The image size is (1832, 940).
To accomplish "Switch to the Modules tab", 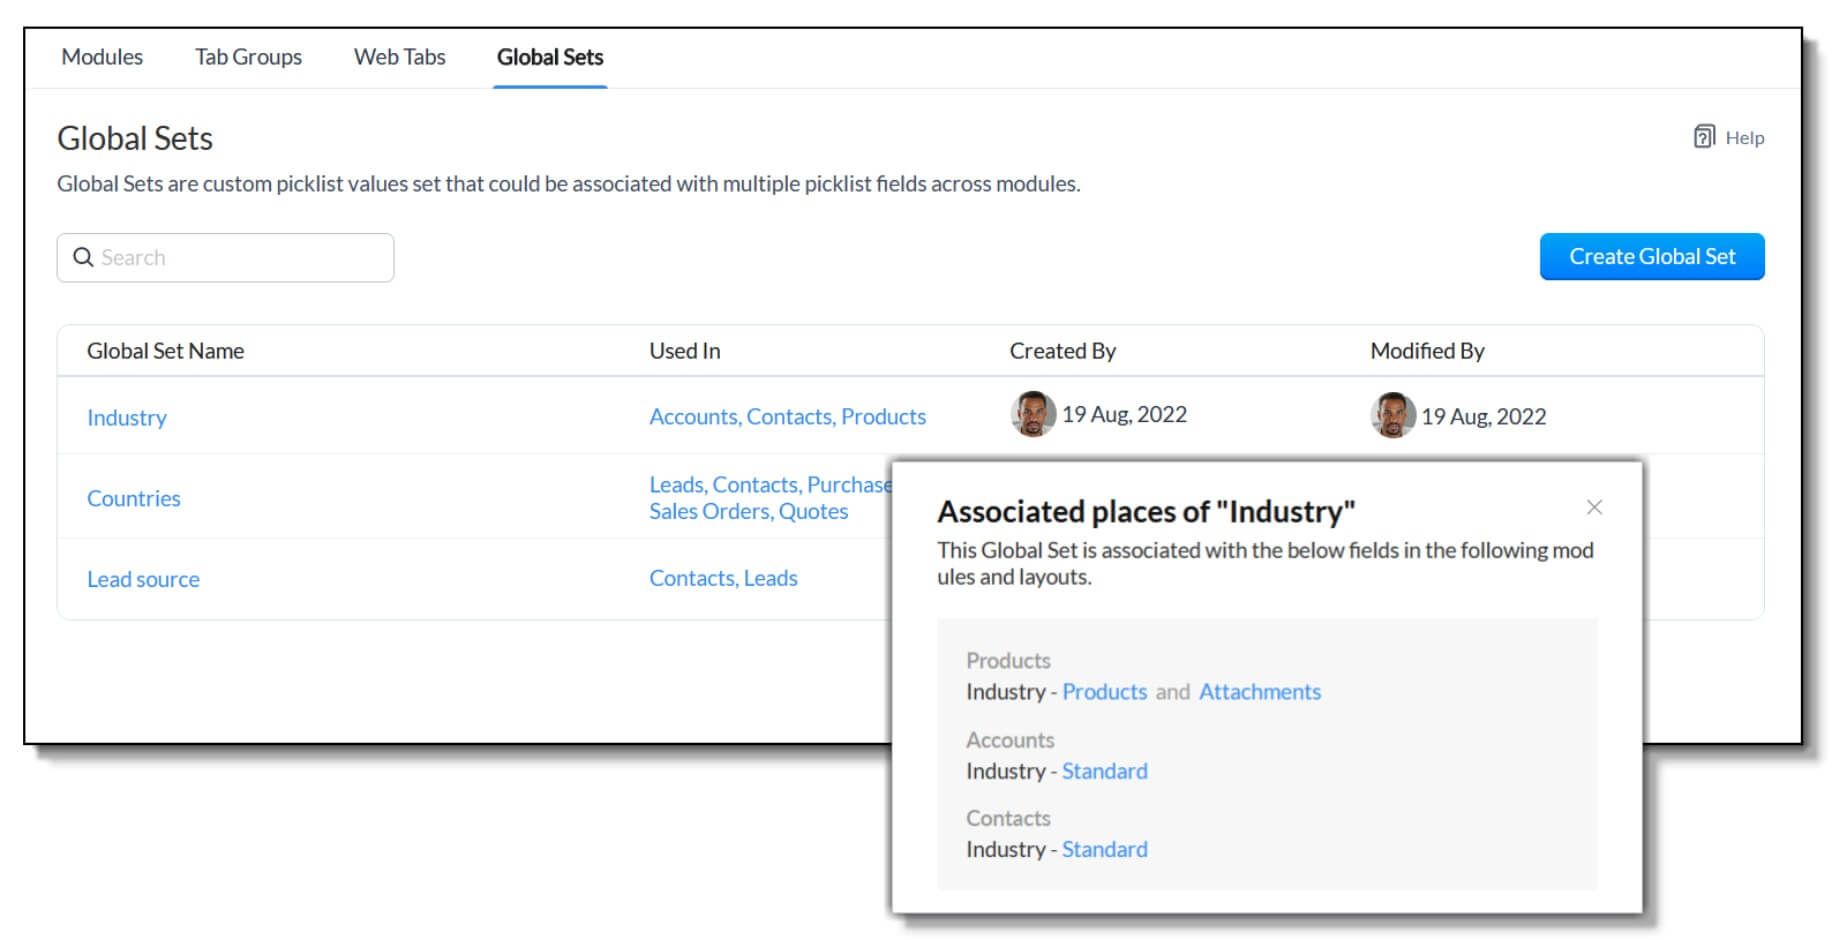I will point(102,57).
